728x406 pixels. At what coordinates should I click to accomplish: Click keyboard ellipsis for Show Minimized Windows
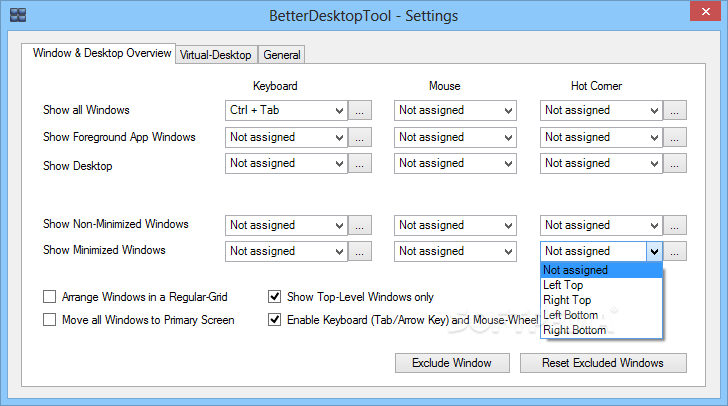tap(360, 251)
